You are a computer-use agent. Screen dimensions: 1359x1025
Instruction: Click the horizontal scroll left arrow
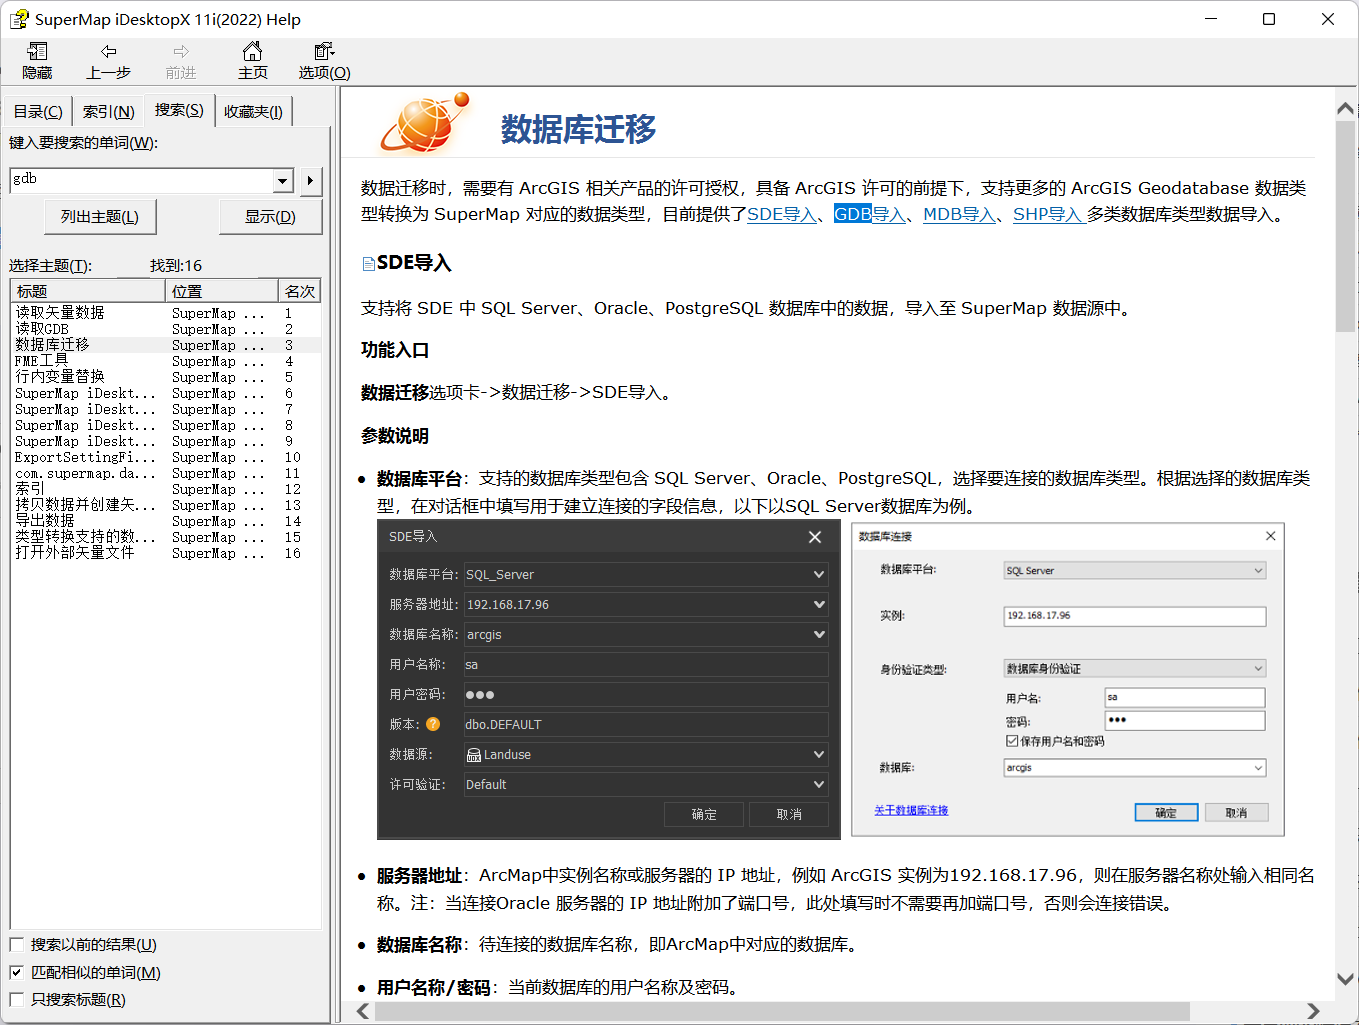(363, 1012)
